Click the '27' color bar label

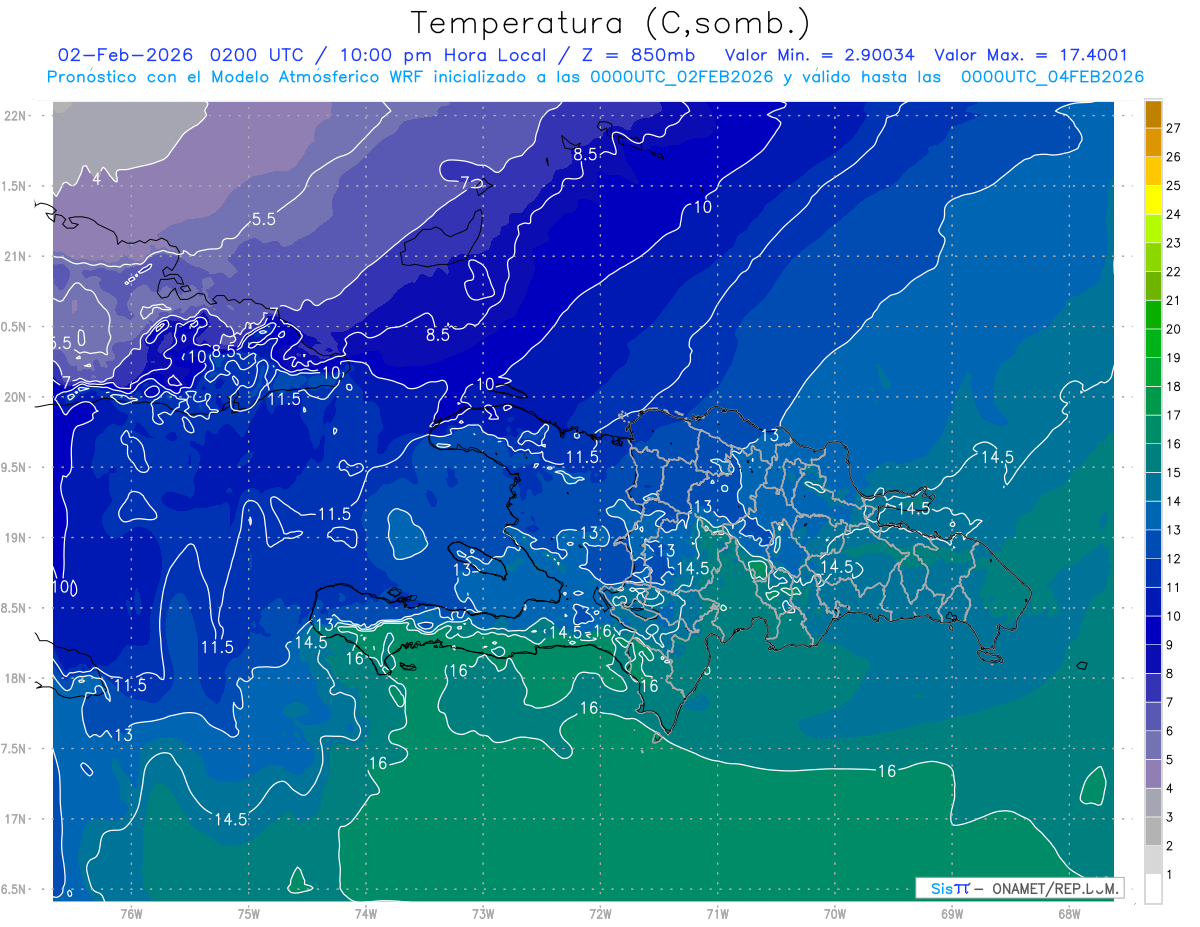pyautogui.click(x=1174, y=128)
